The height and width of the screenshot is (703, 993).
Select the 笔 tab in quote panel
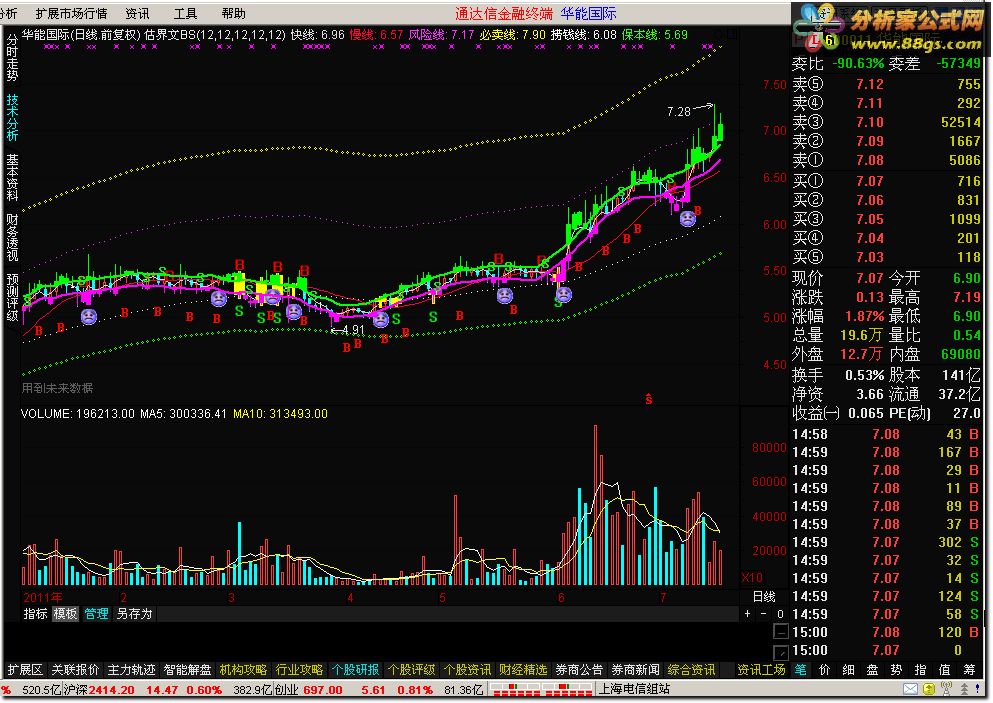click(800, 670)
